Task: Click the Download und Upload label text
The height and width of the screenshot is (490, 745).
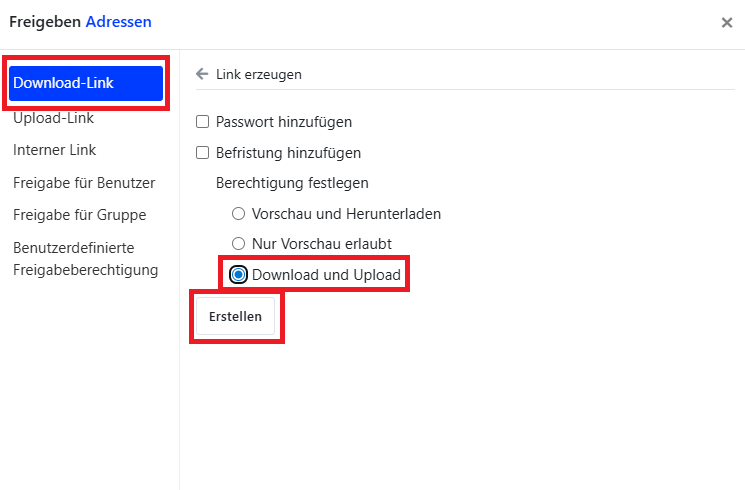Action: tap(326, 275)
